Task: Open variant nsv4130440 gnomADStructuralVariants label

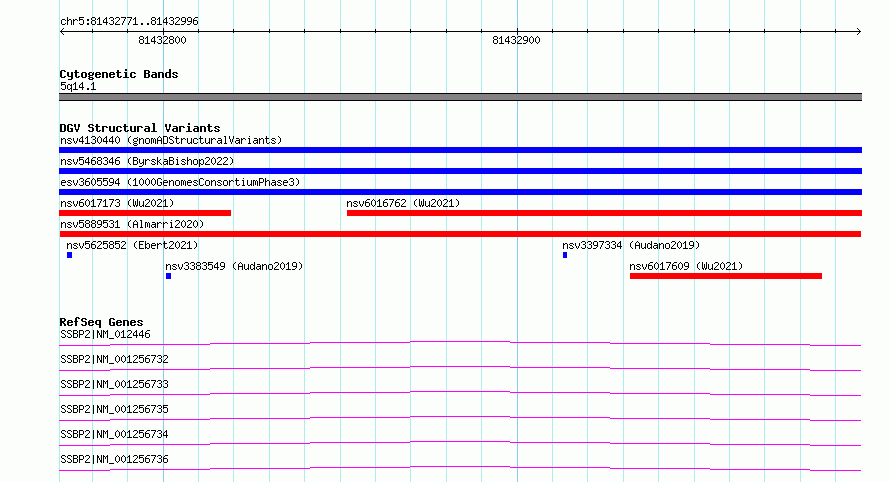Action: coord(171,140)
